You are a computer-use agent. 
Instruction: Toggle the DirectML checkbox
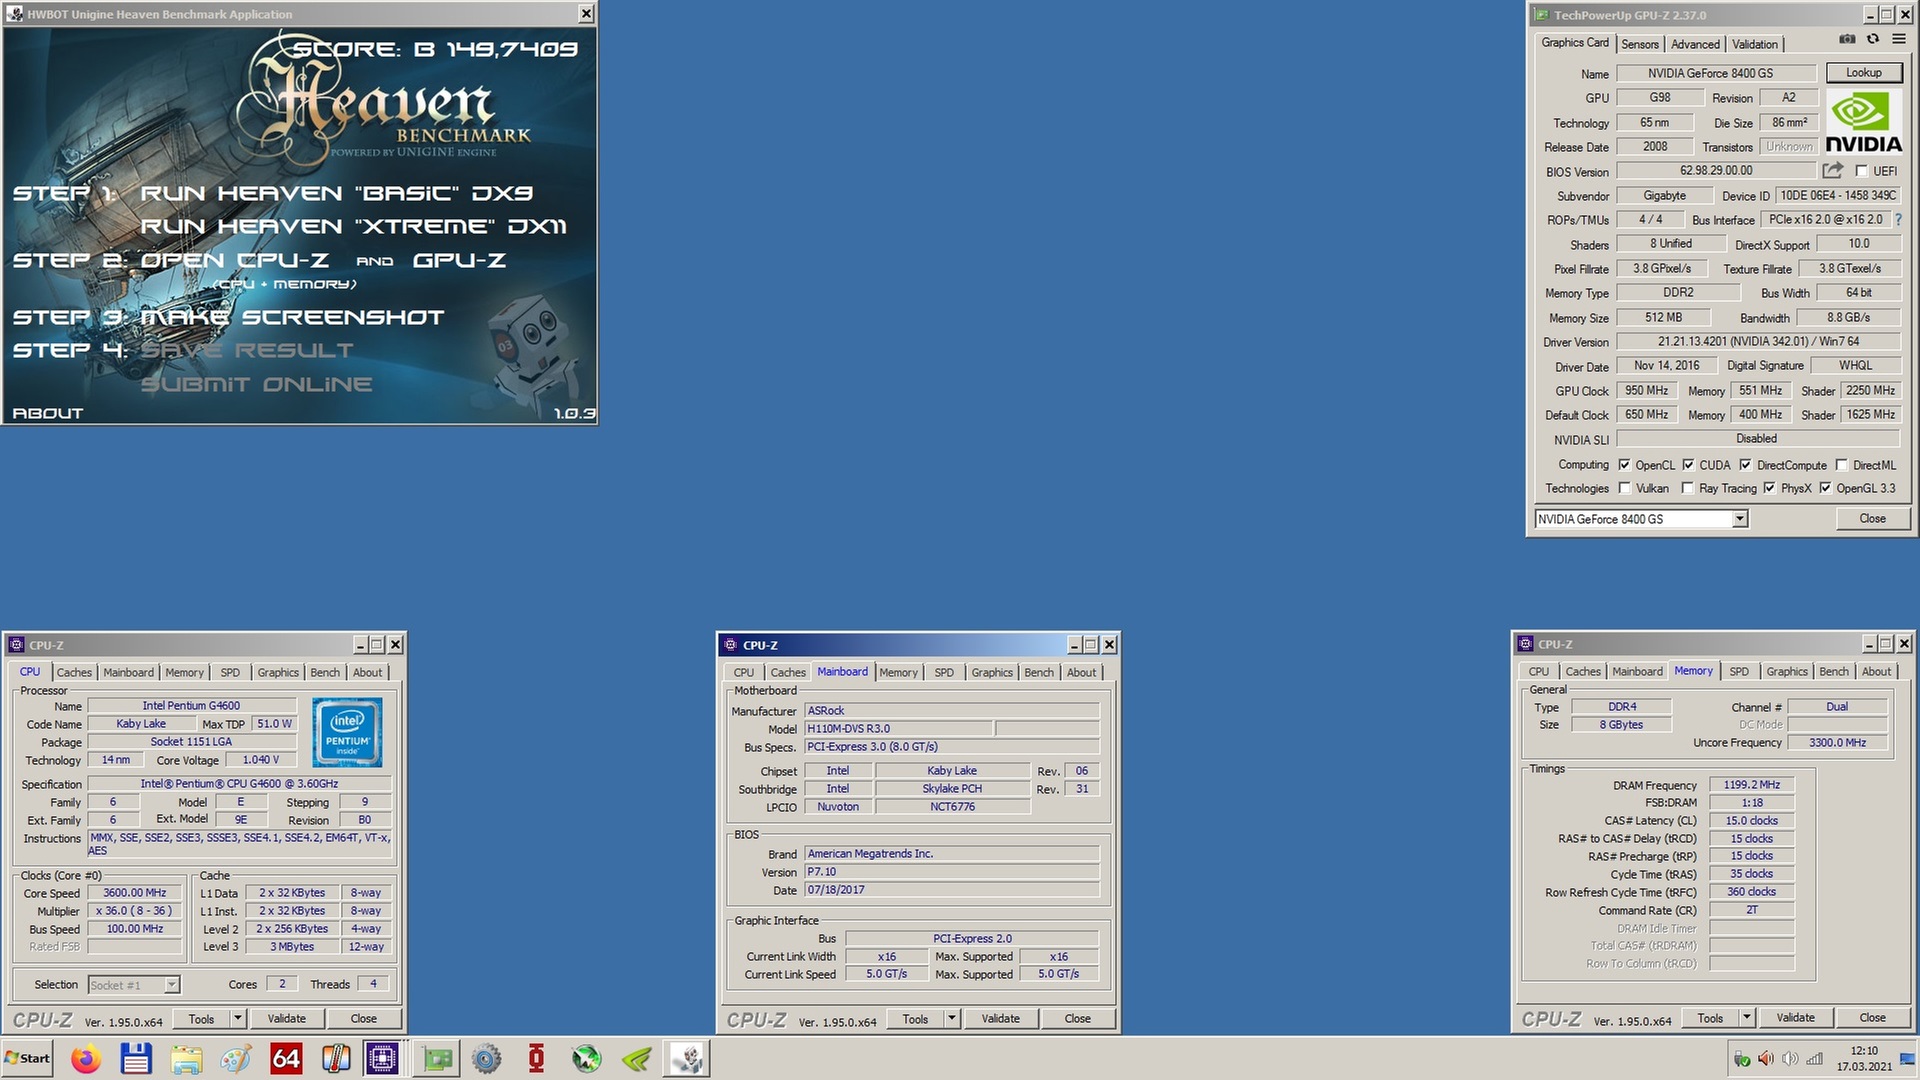[1841, 465]
